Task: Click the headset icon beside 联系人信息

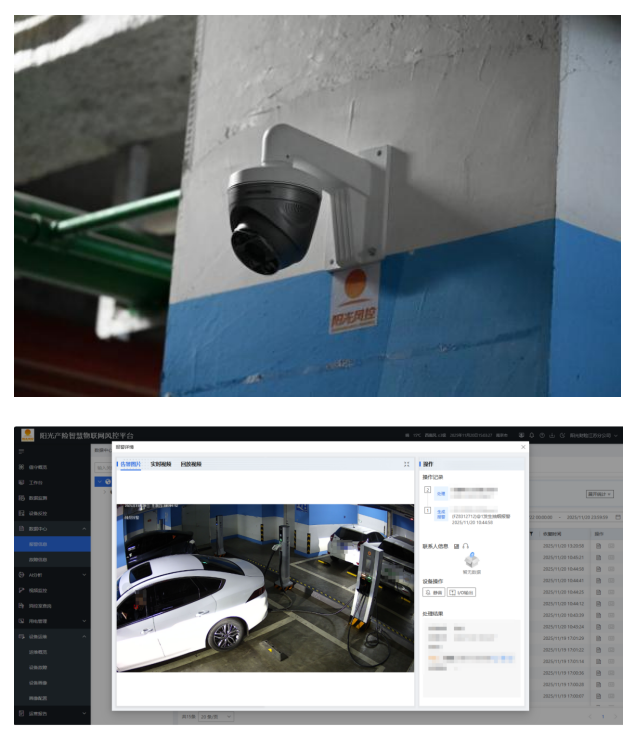Action: point(467,546)
